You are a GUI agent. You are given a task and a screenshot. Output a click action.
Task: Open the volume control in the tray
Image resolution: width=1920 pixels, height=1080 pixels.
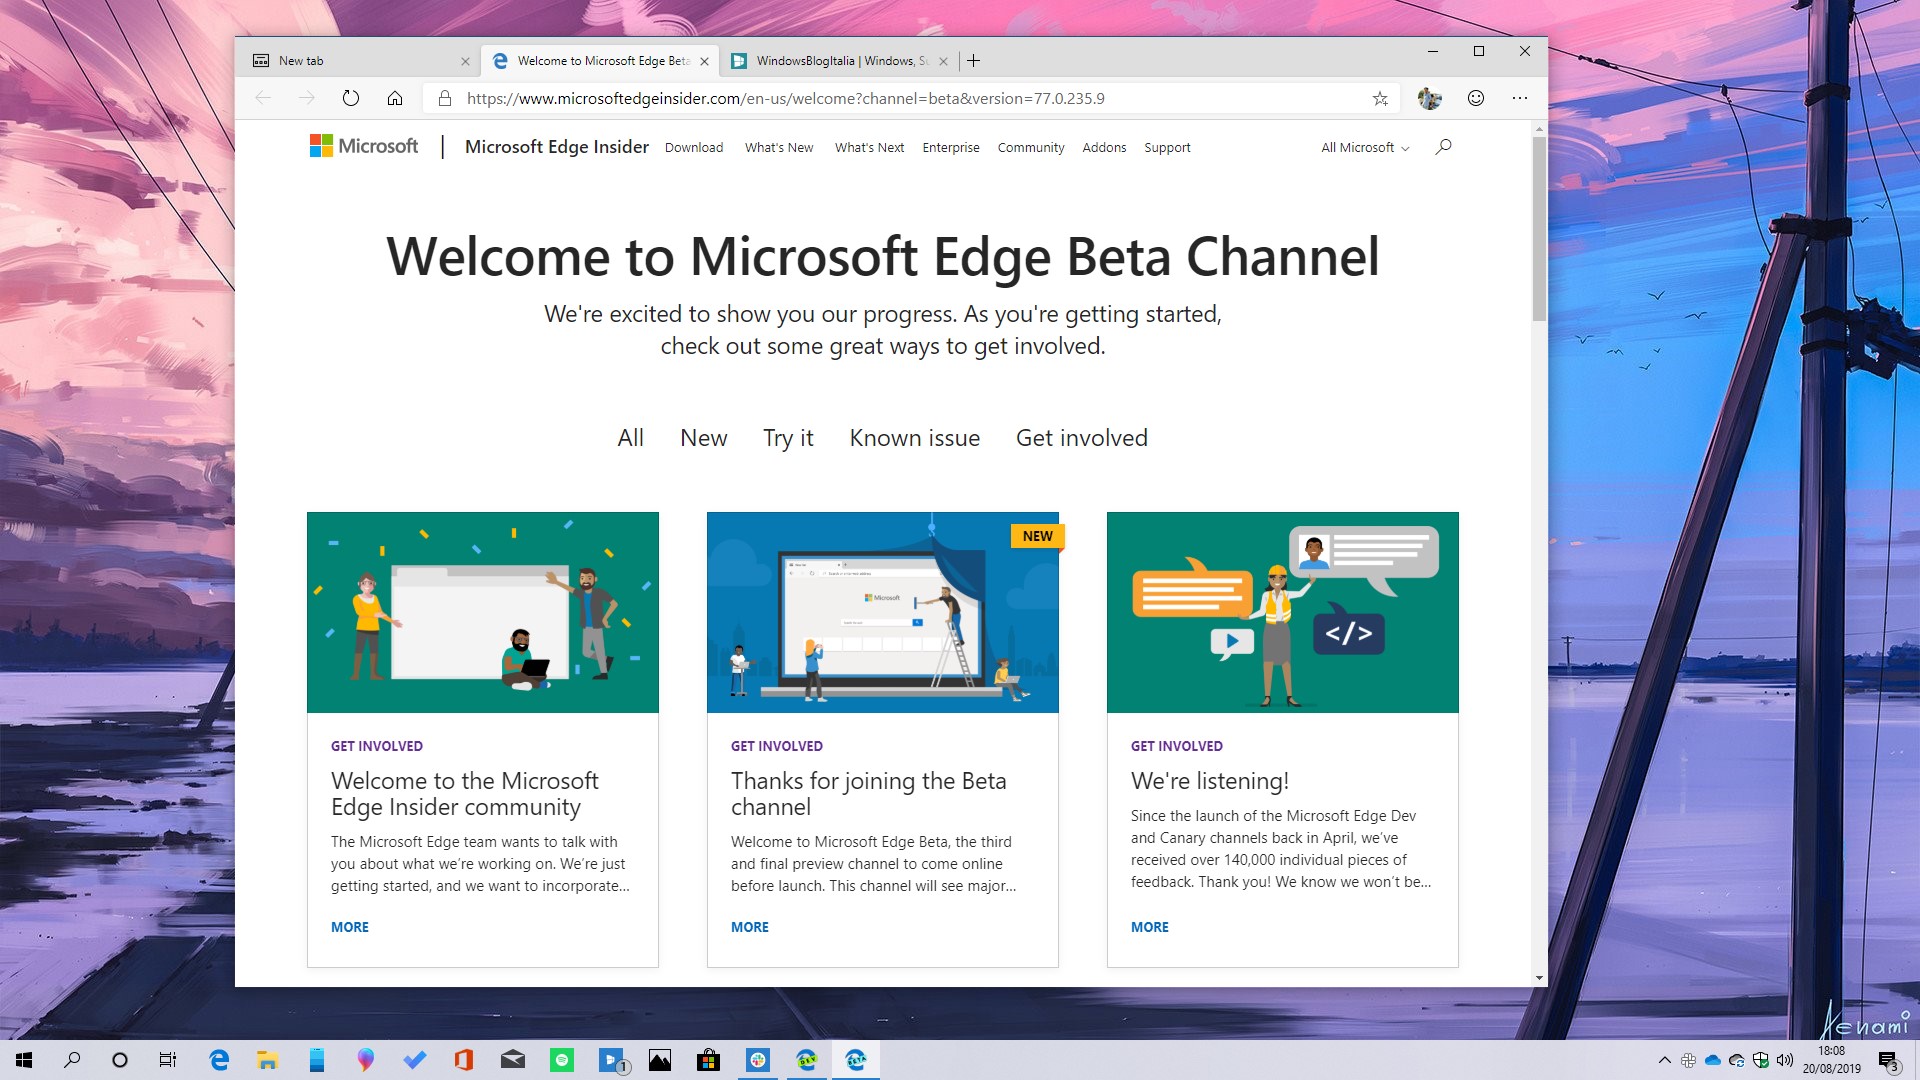point(1785,1060)
